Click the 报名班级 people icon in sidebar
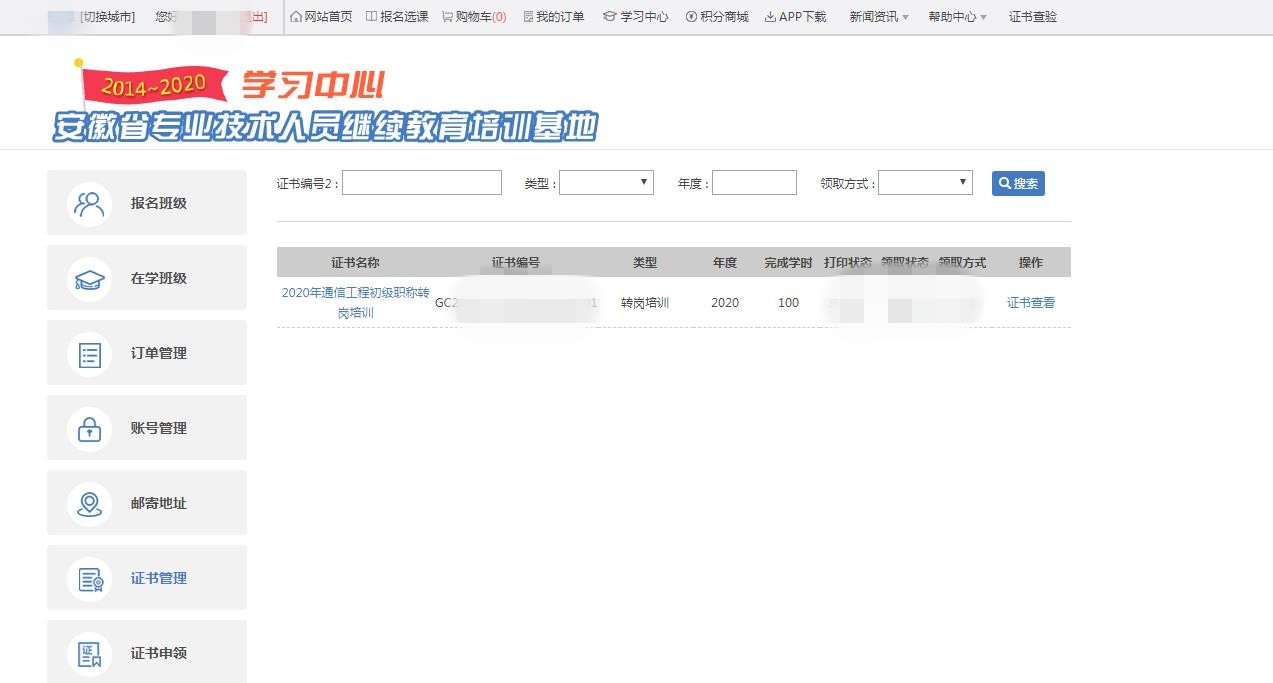1273x683 pixels. point(89,203)
